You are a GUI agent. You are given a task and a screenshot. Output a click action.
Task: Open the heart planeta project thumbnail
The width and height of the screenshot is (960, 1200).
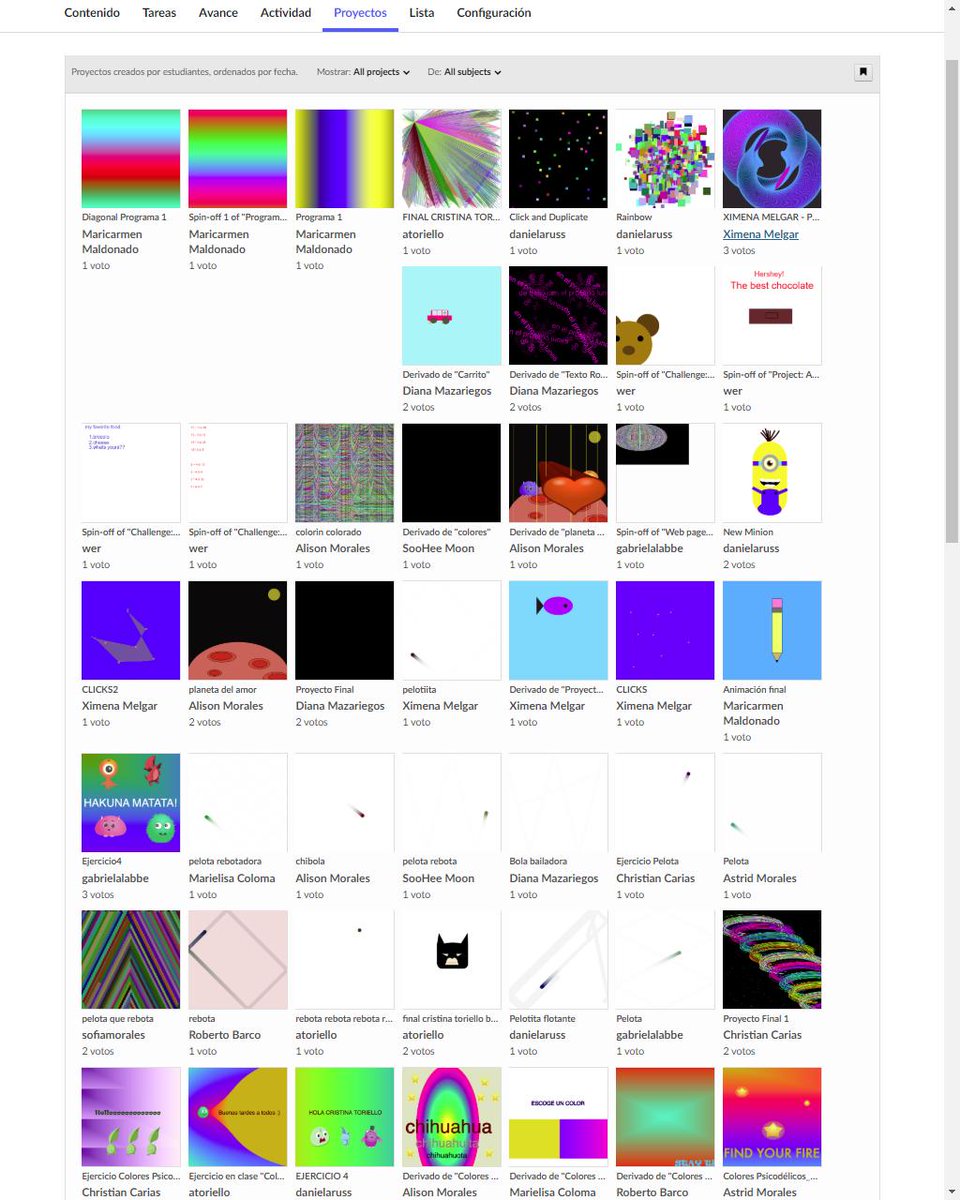click(x=559, y=473)
